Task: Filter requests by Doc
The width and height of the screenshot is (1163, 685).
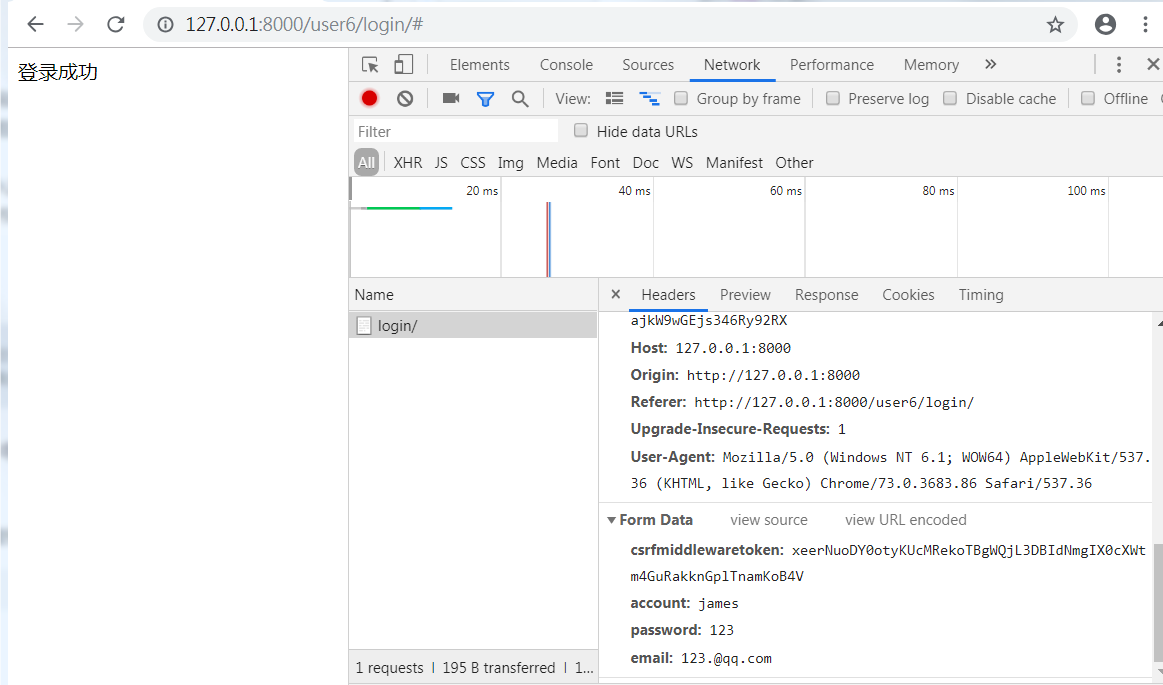Action: point(645,162)
